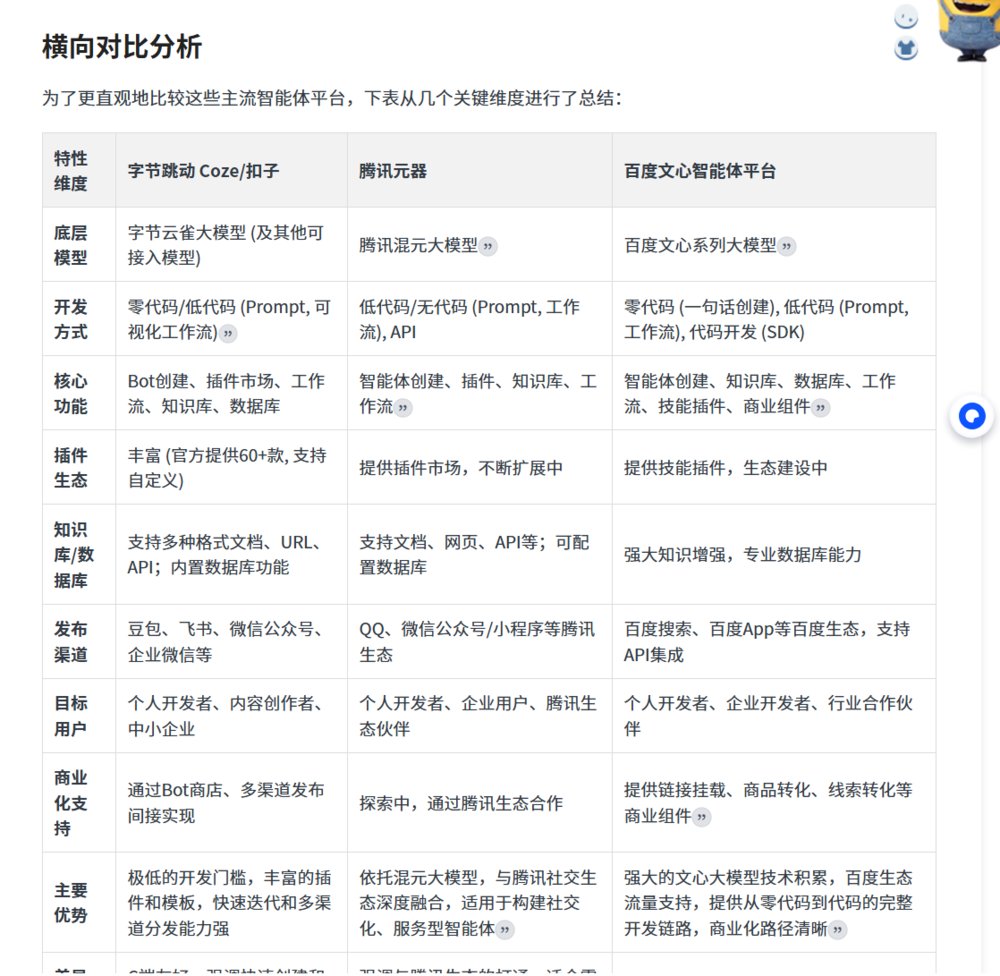Click the 字节跳动 Coze/扣子 column header
This screenshot has height=976, width=1000.
pos(203,171)
